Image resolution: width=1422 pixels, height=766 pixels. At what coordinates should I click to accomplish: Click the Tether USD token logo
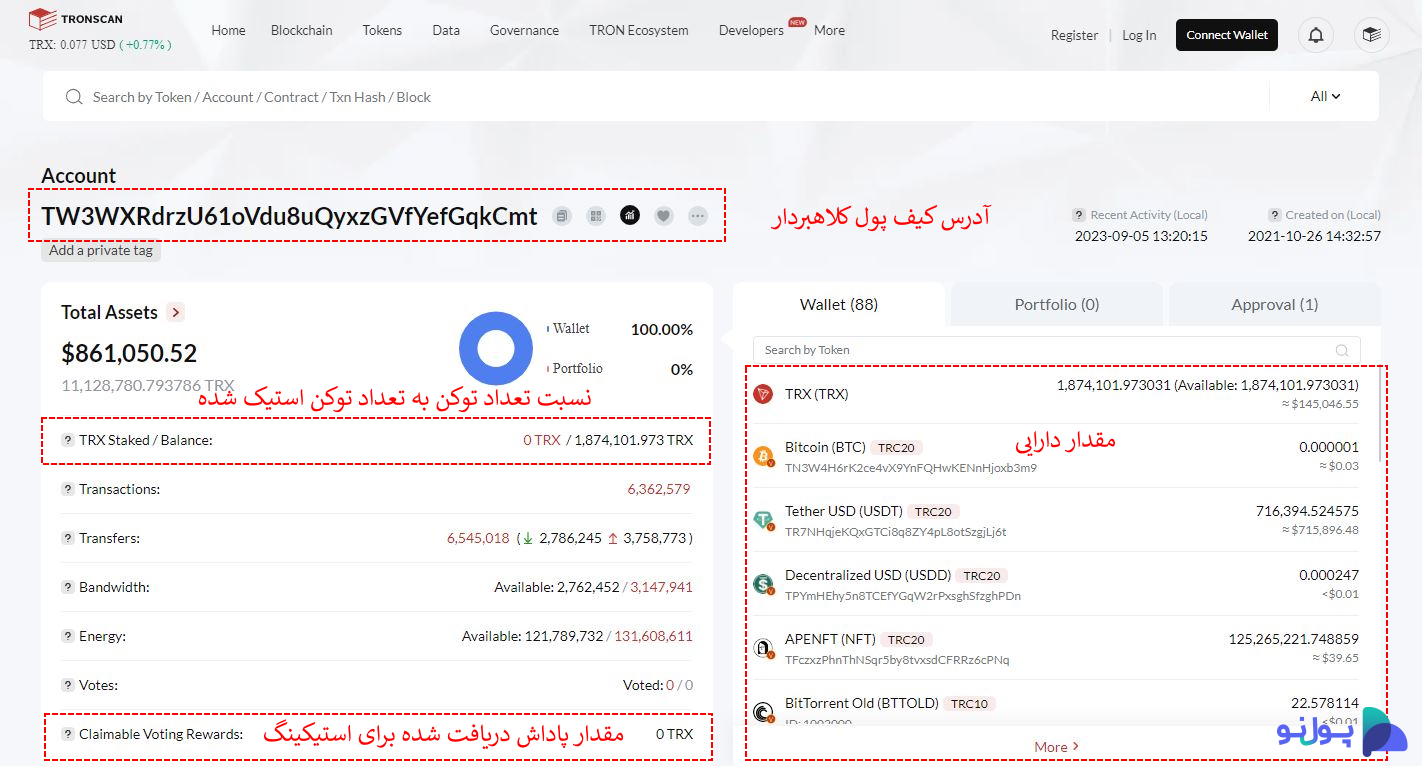click(764, 520)
